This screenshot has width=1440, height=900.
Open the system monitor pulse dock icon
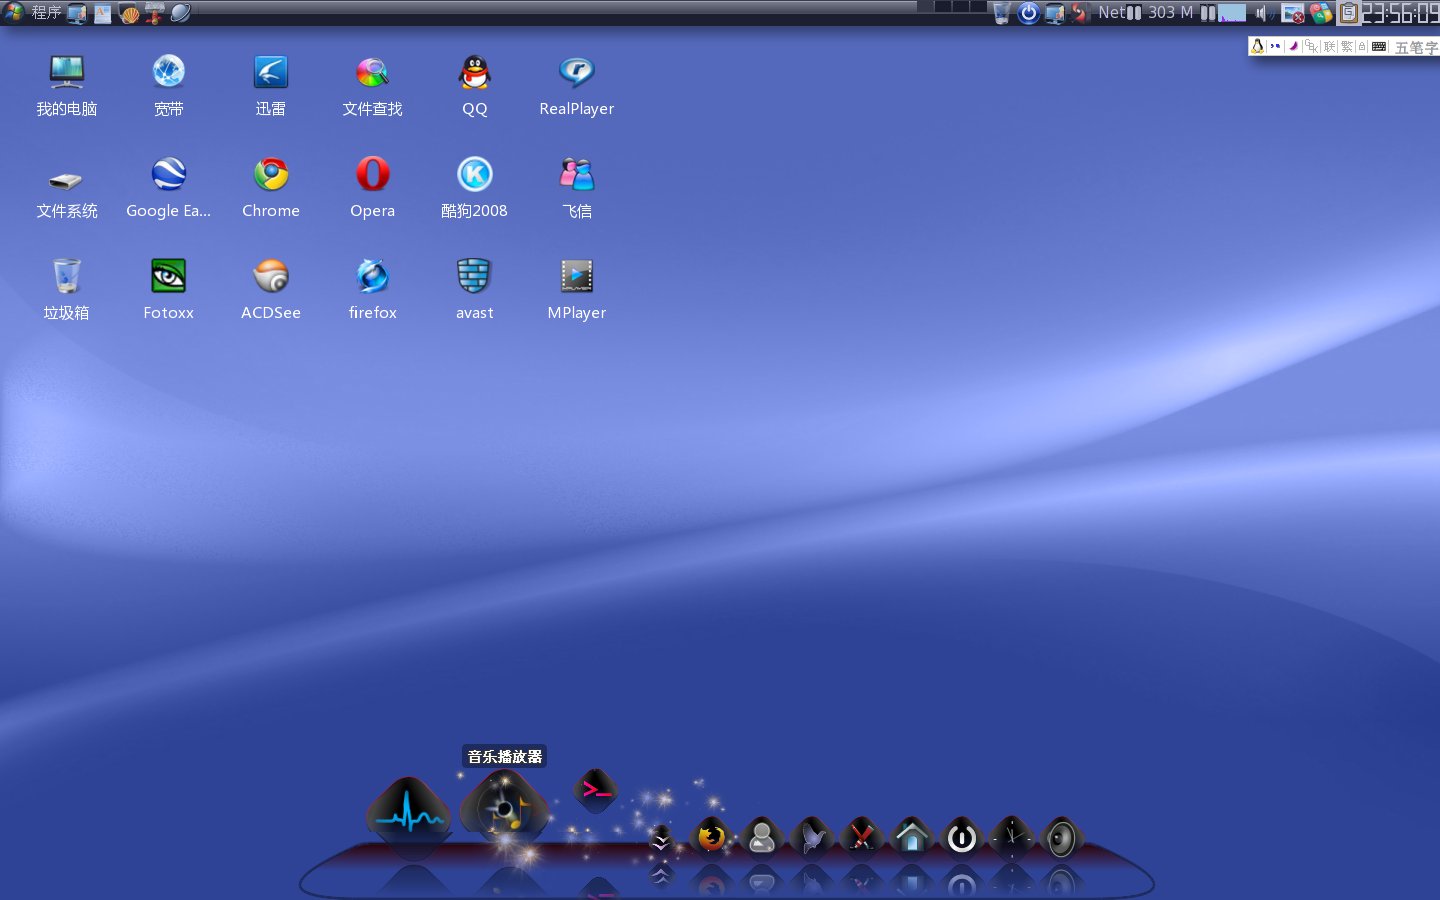408,817
